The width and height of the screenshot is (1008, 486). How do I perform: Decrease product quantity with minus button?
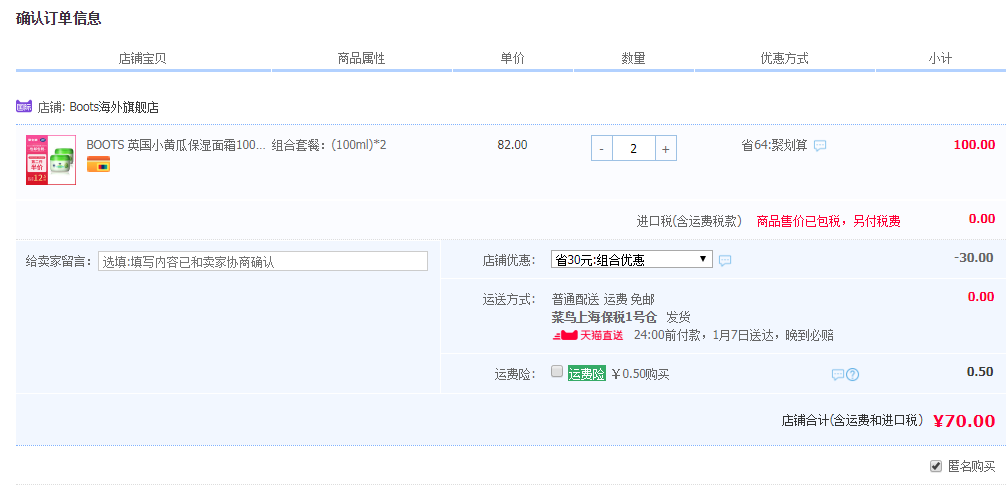[602, 148]
